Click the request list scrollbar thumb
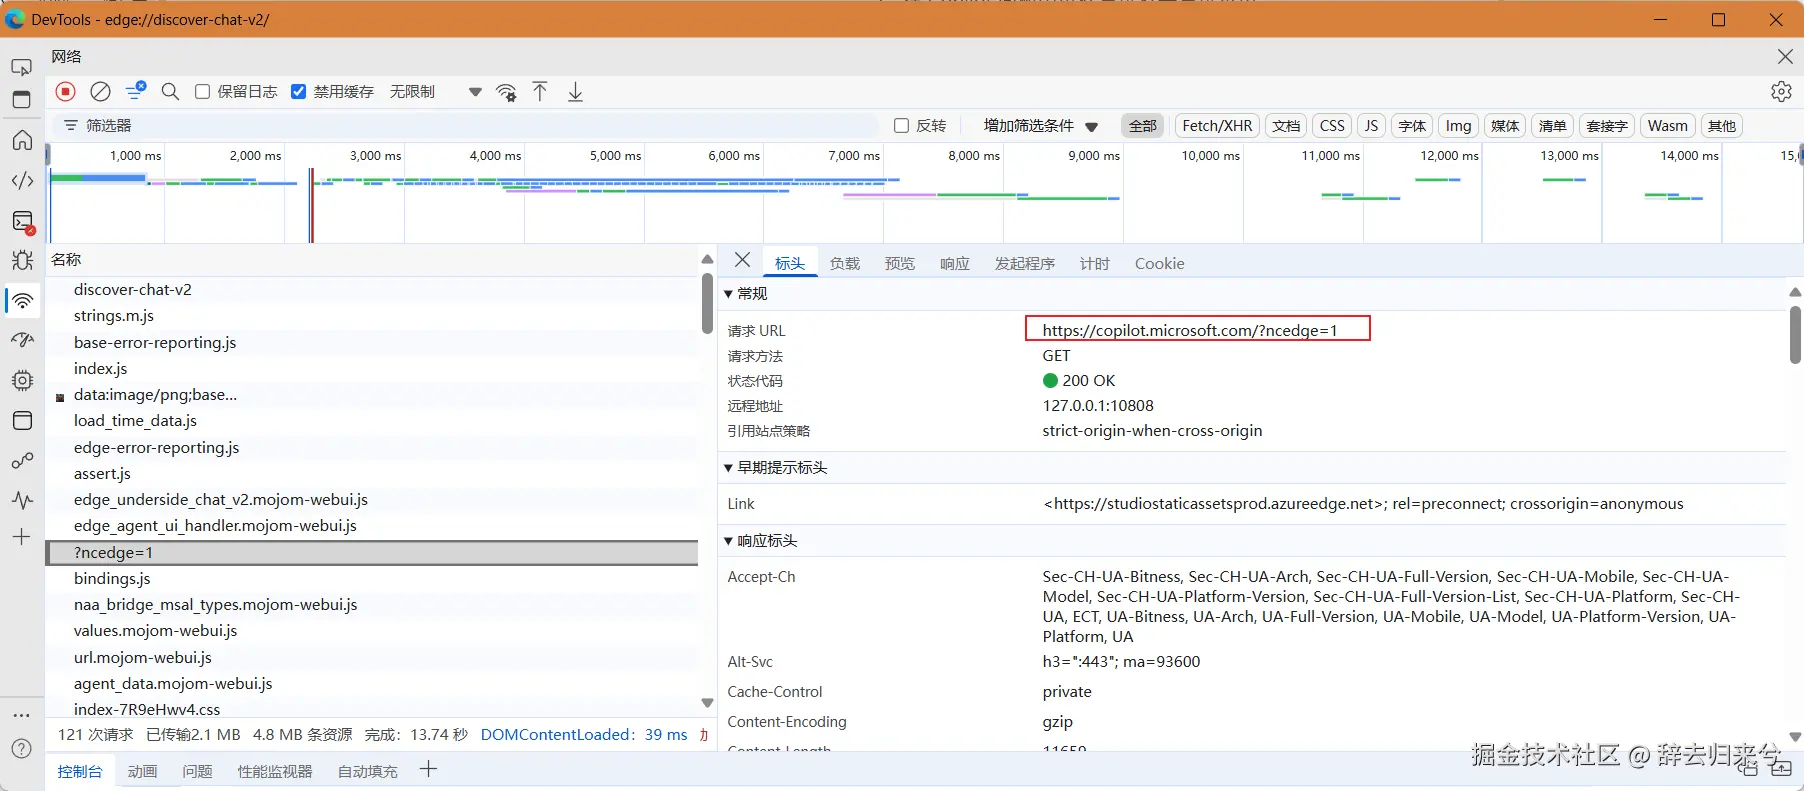1804x791 pixels. click(x=707, y=304)
